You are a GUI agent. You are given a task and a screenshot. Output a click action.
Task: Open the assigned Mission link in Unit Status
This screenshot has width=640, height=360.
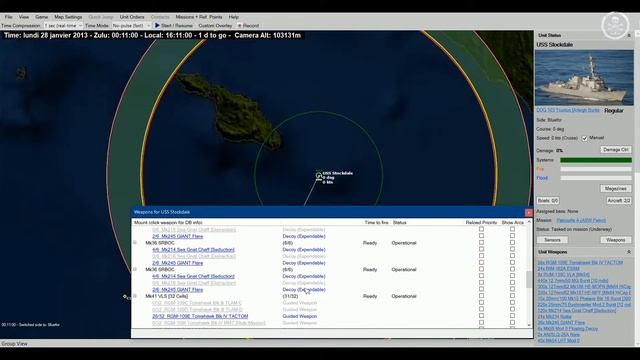[x=580, y=220]
